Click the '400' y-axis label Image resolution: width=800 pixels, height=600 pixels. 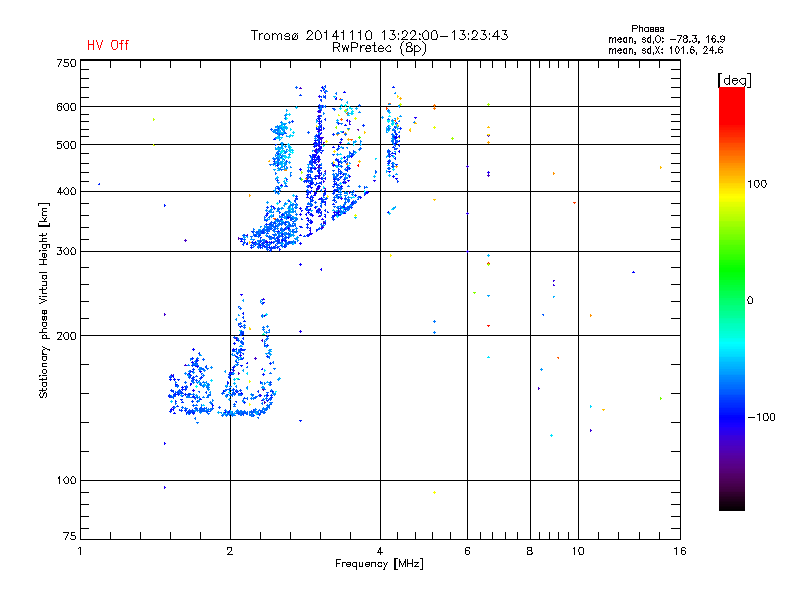point(66,191)
